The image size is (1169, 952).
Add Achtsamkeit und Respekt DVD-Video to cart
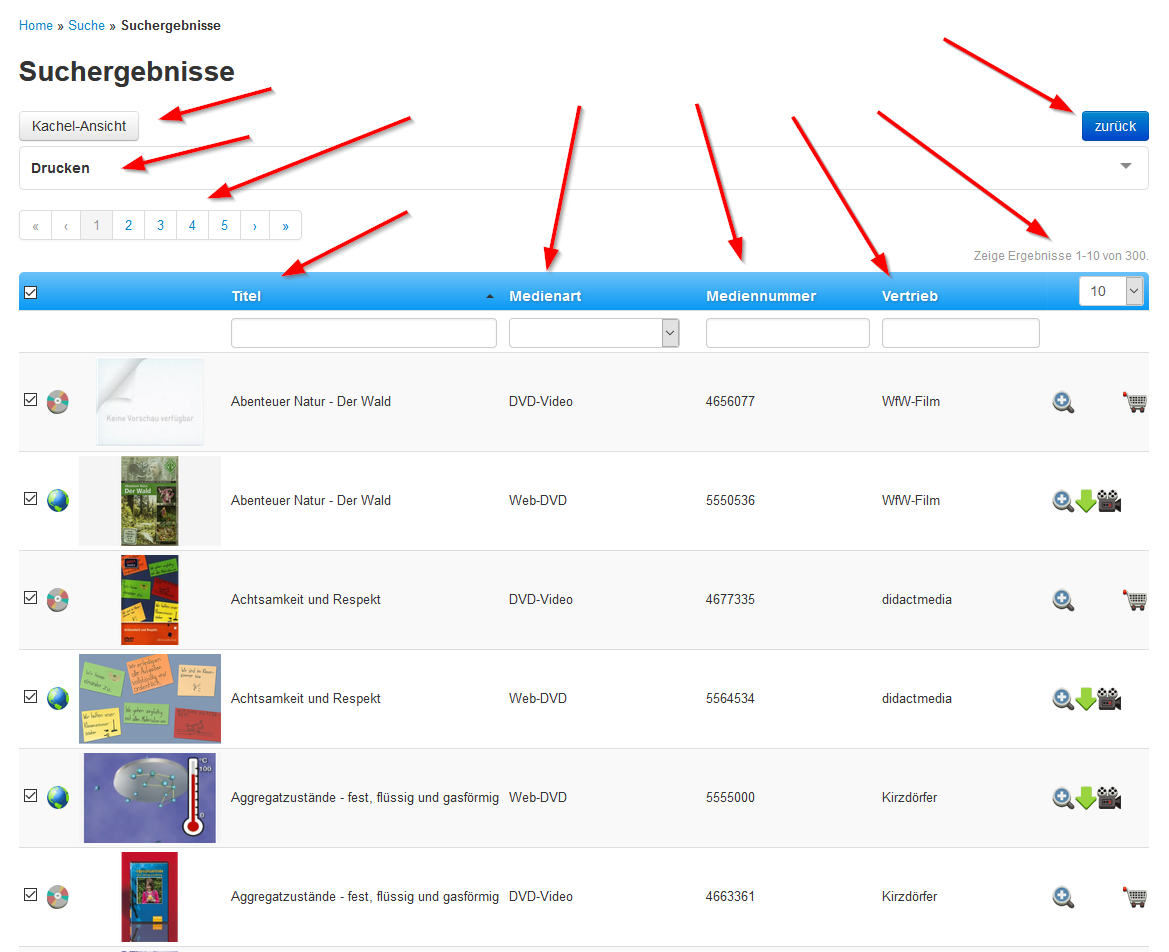(x=1135, y=600)
